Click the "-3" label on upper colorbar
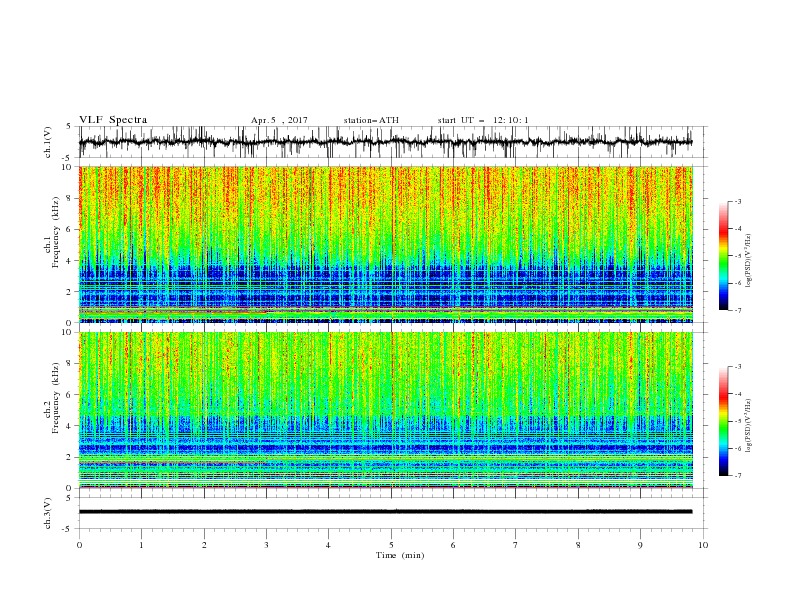The height and width of the screenshot is (612, 792). (737, 202)
